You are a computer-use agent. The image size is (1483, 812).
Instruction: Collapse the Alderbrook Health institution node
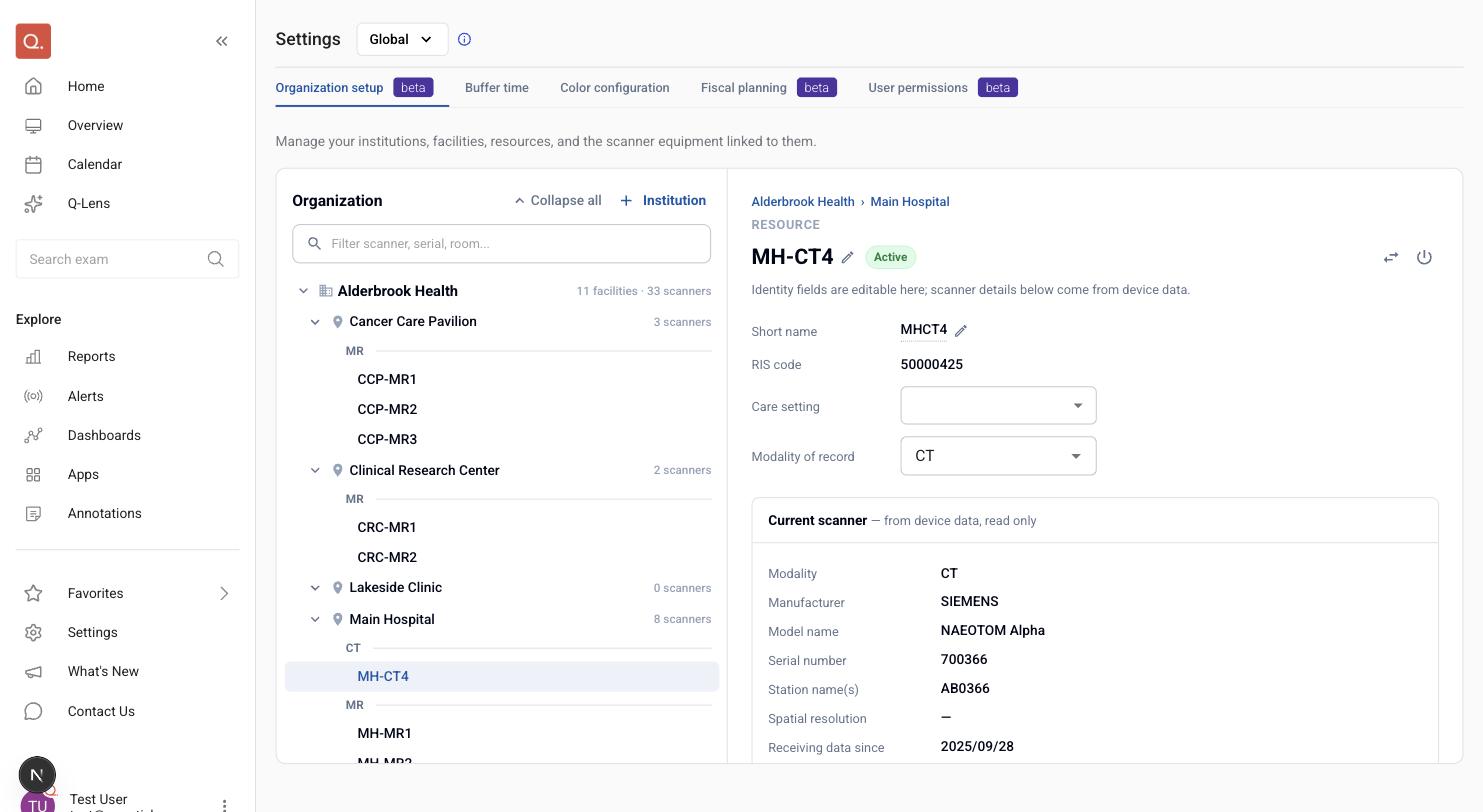tap(303, 291)
